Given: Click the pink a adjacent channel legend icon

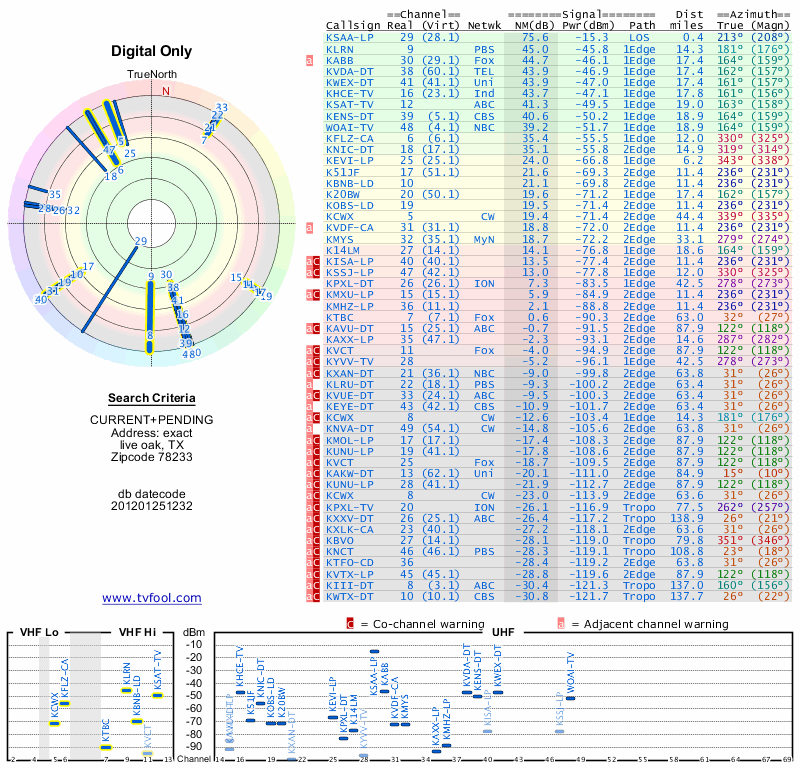Looking at the screenshot, I should [561, 624].
